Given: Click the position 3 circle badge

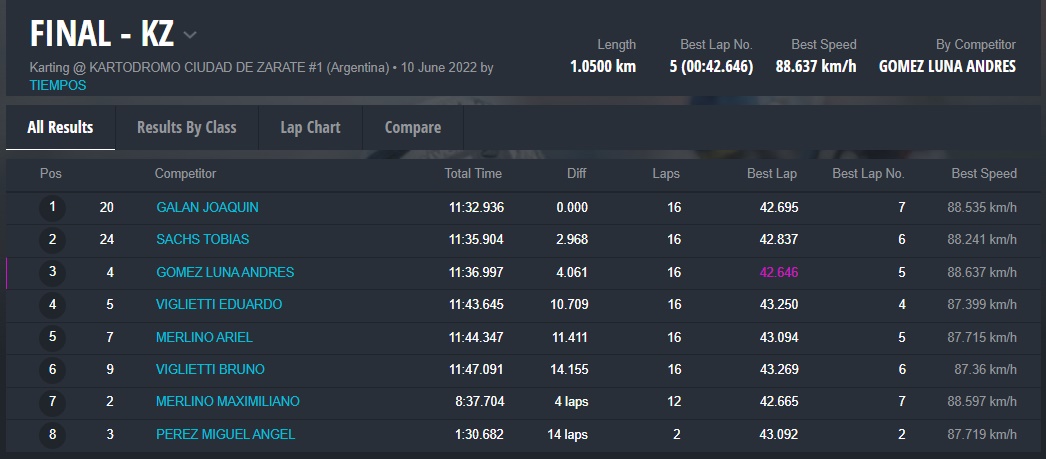Looking at the screenshot, I should click(52, 272).
